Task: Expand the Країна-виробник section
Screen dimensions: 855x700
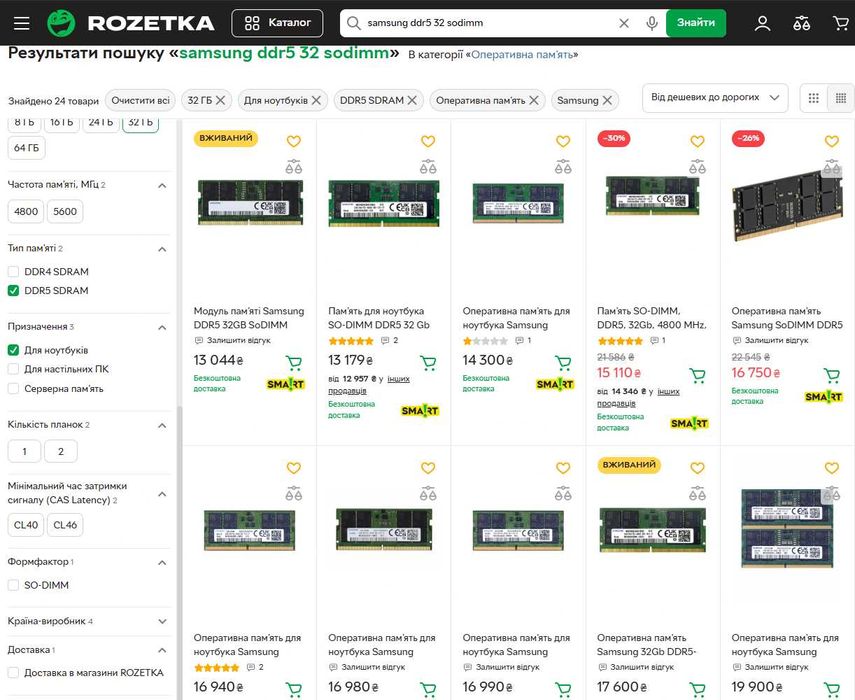Action: (162, 621)
